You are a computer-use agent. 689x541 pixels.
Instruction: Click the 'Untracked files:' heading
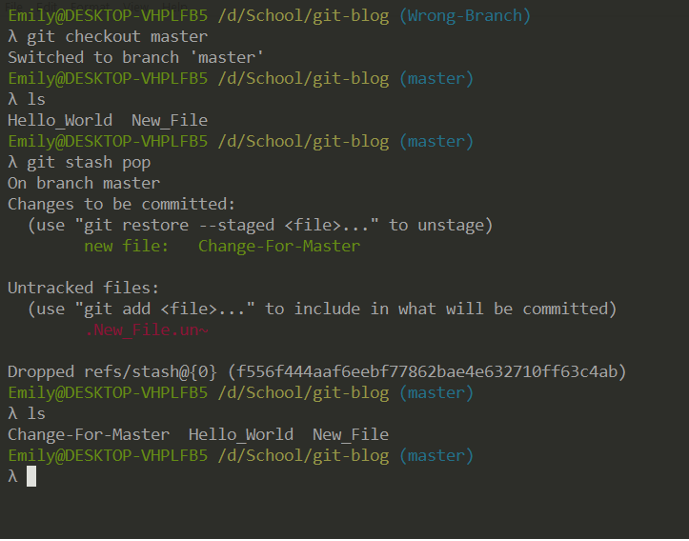[x=83, y=288]
